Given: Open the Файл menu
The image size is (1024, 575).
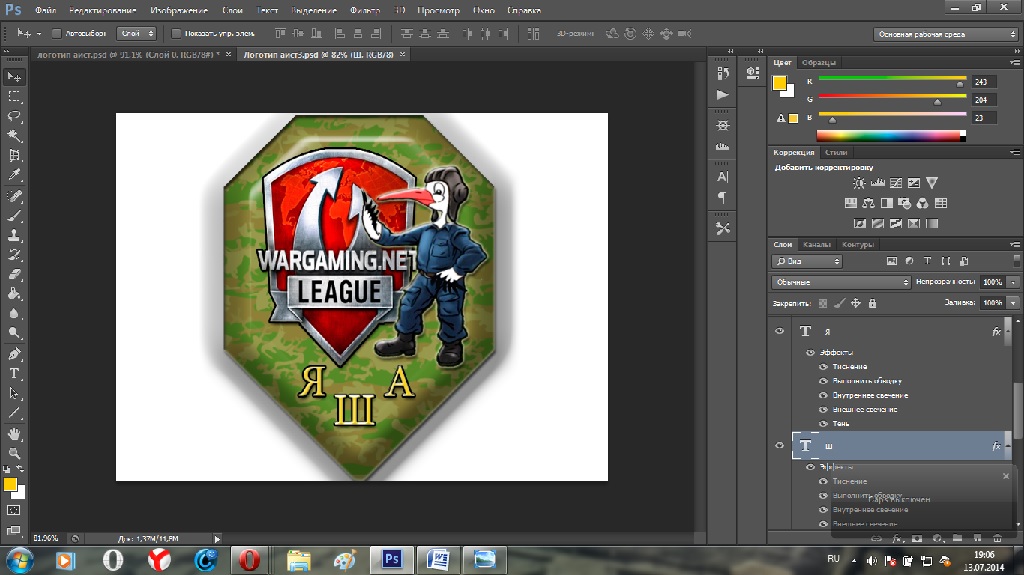Looking at the screenshot, I should click(x=45, y=10).
